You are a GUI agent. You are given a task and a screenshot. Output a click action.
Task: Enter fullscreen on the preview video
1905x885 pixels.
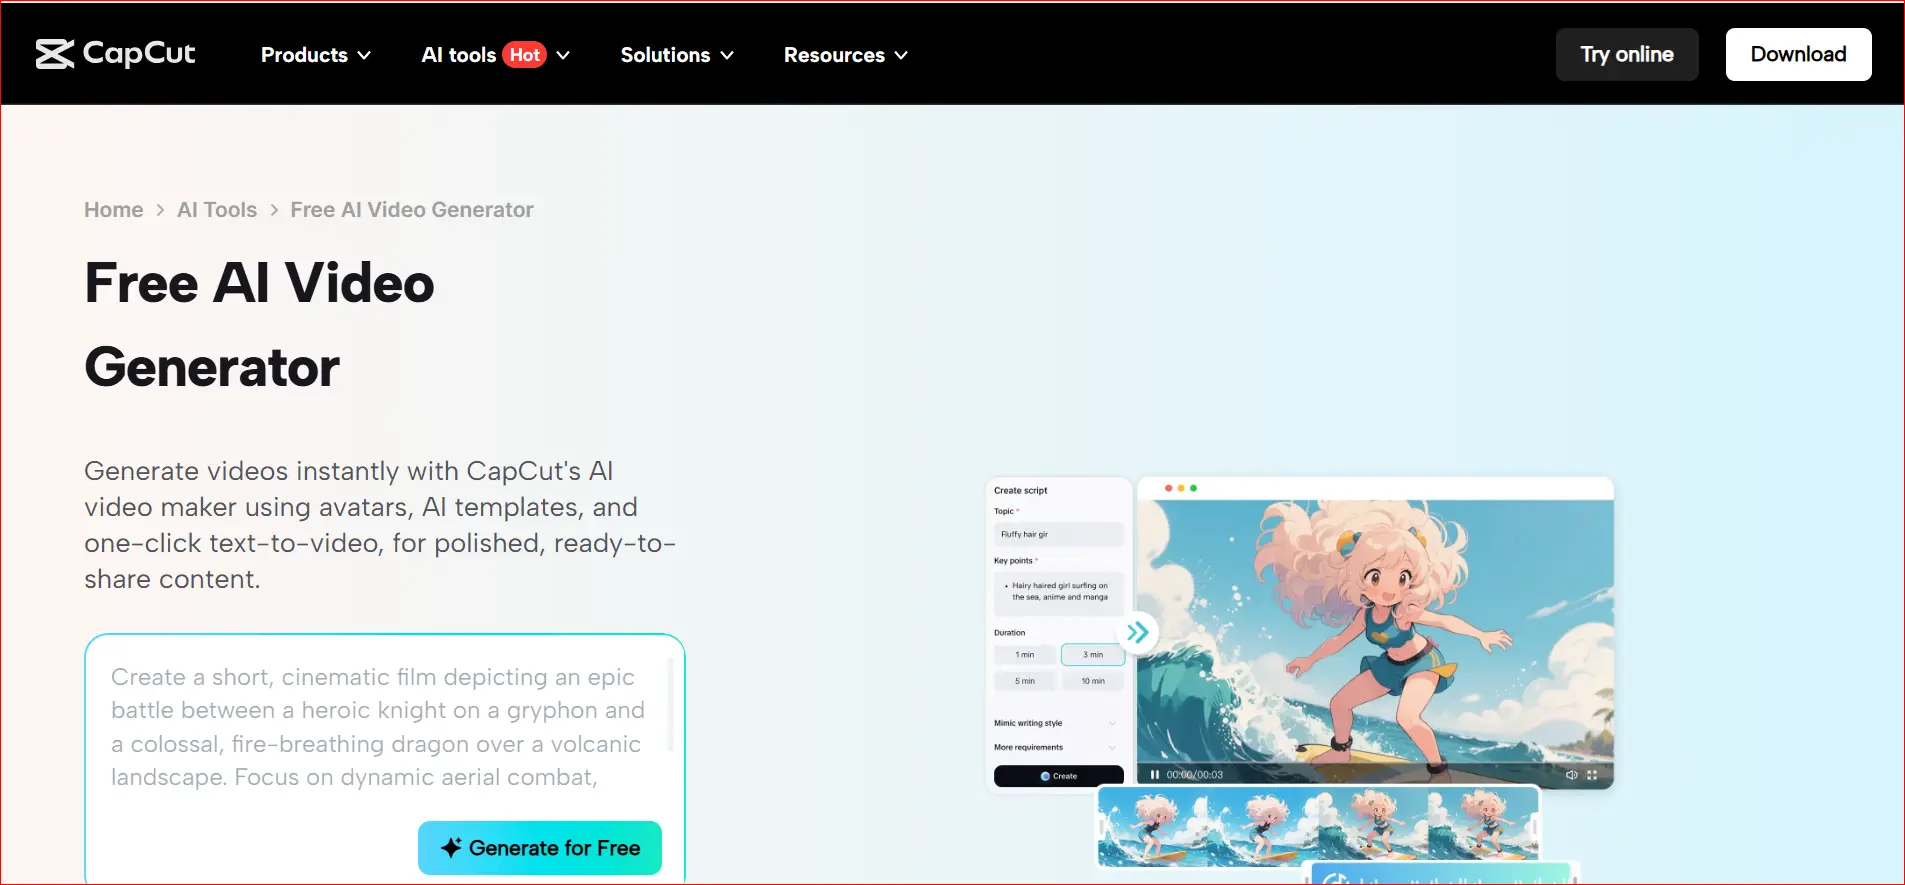tap(1592, 775)
